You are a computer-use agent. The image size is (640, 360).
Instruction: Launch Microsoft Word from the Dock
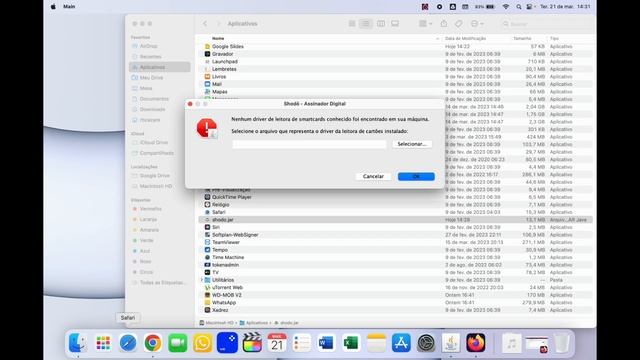click(327, 342)
